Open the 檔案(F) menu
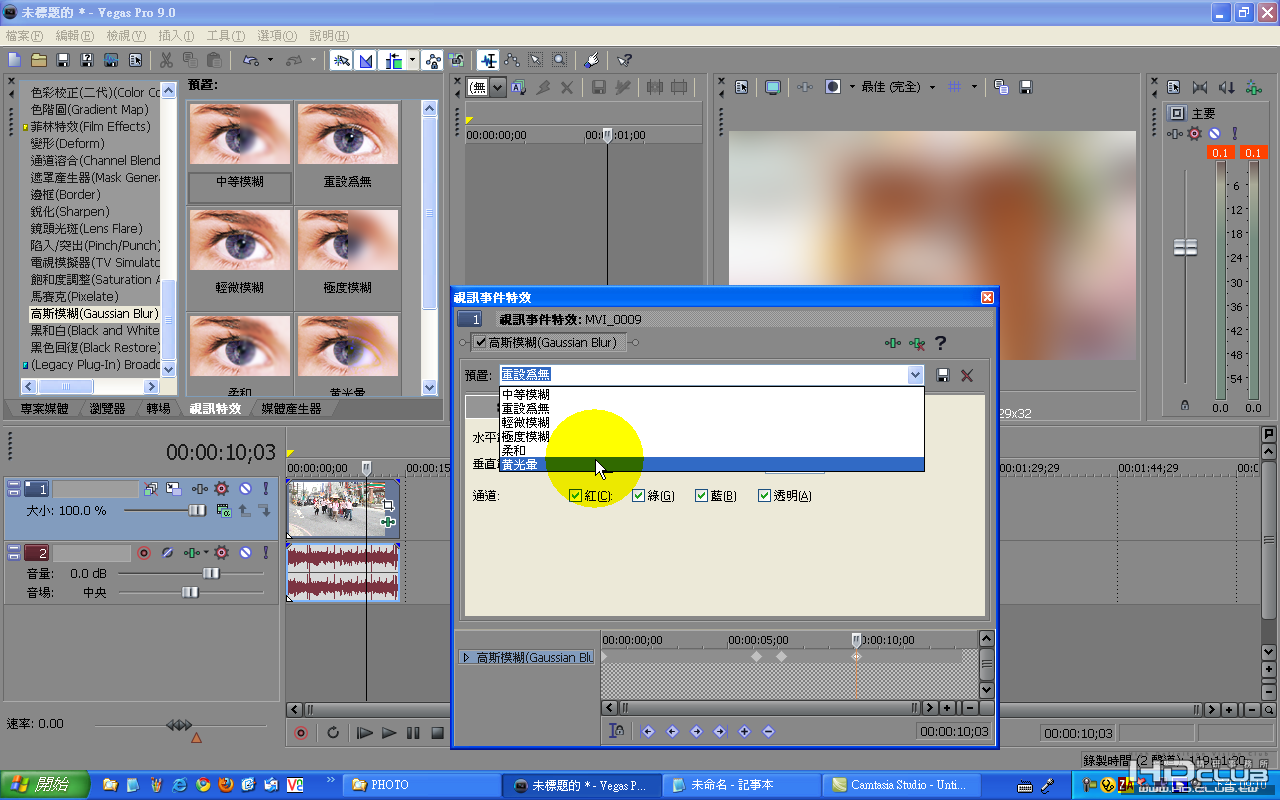 [x=24, y=36]
